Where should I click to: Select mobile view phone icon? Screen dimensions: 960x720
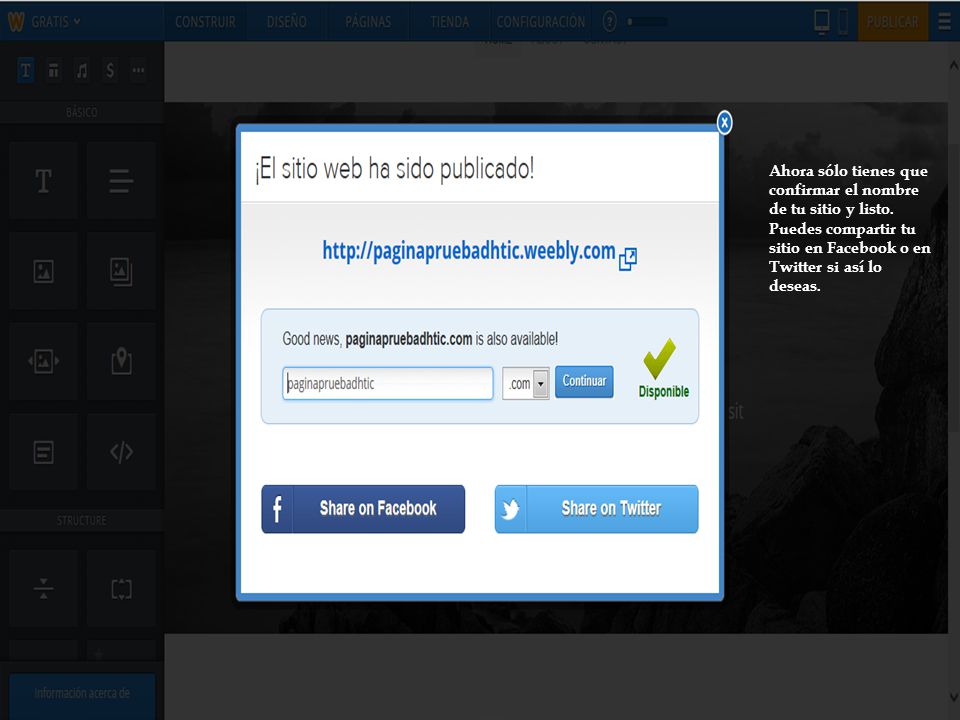pos(843,22)
